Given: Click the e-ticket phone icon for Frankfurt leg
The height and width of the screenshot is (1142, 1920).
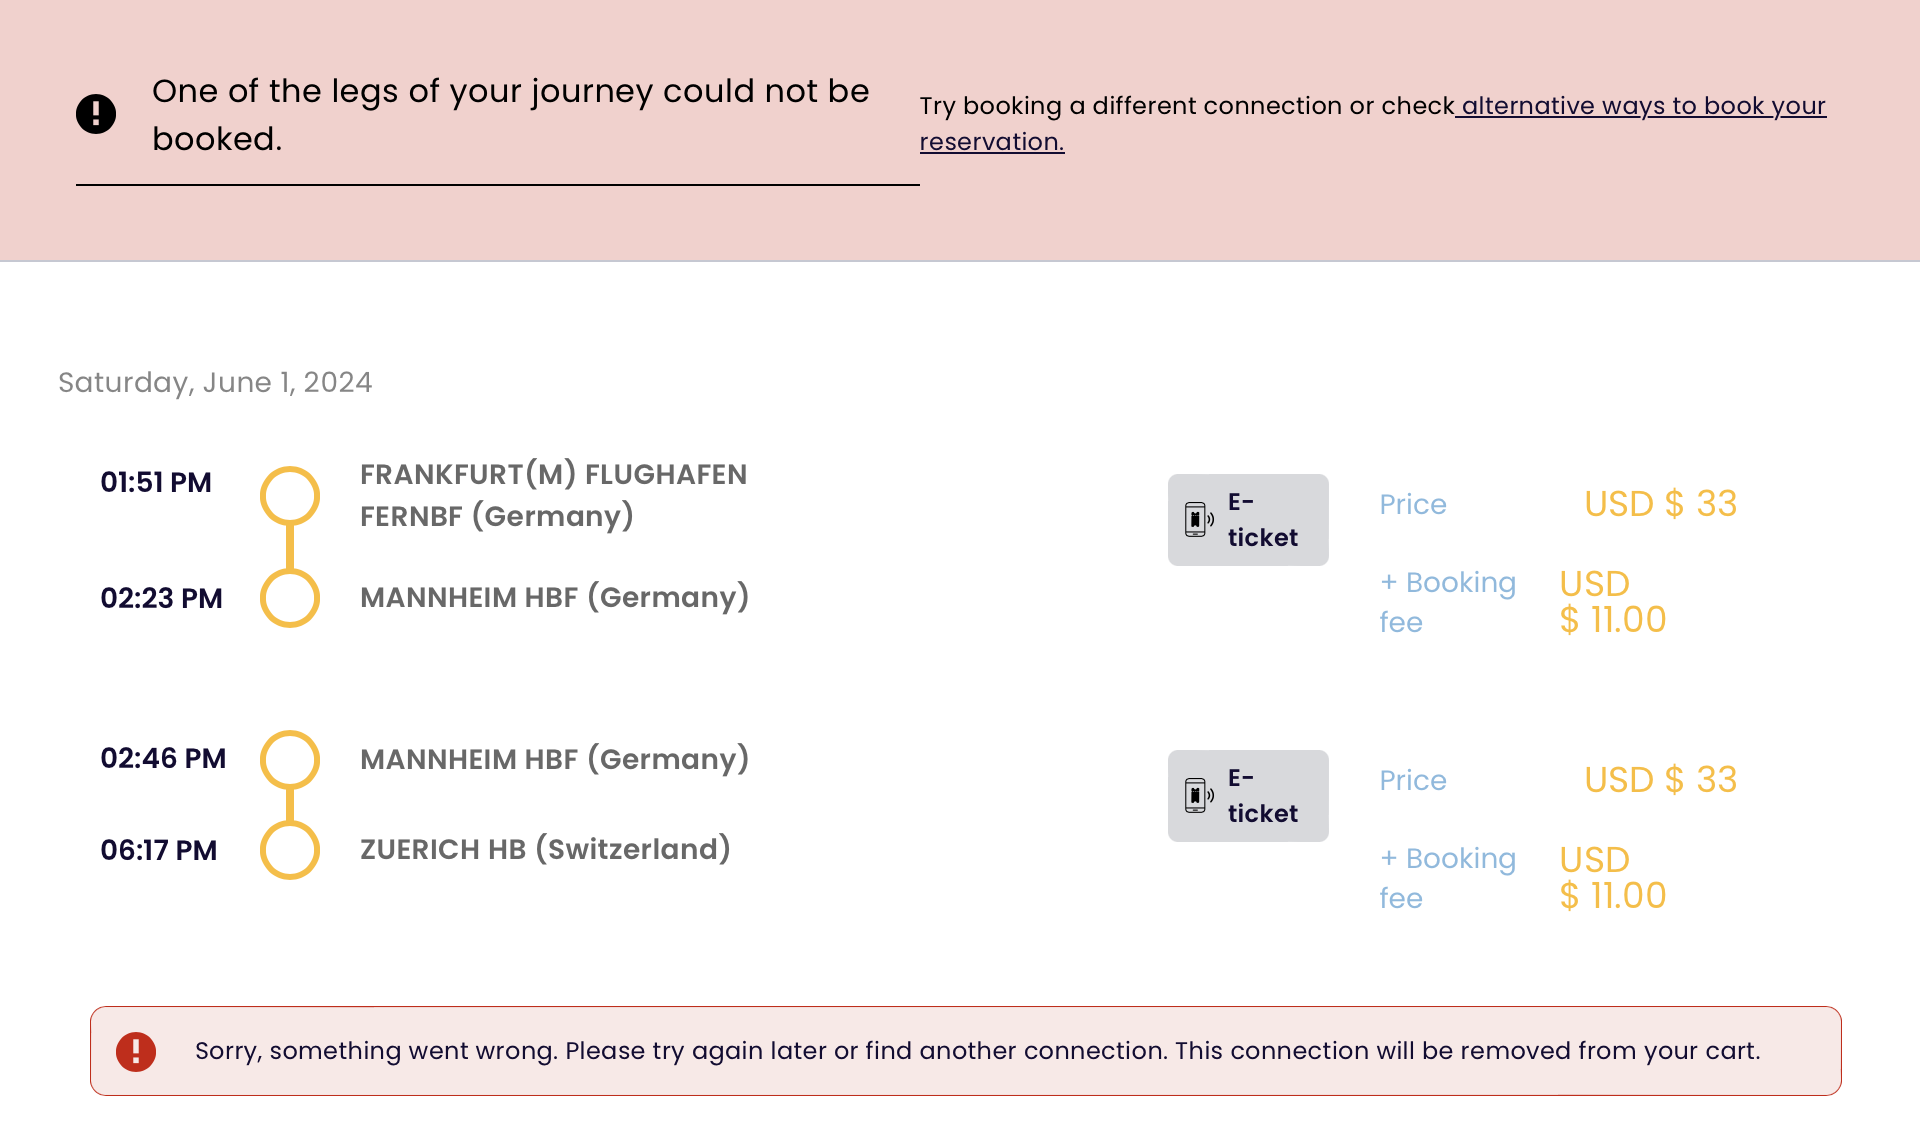Looking at the screenshot, I should 1197,520.
